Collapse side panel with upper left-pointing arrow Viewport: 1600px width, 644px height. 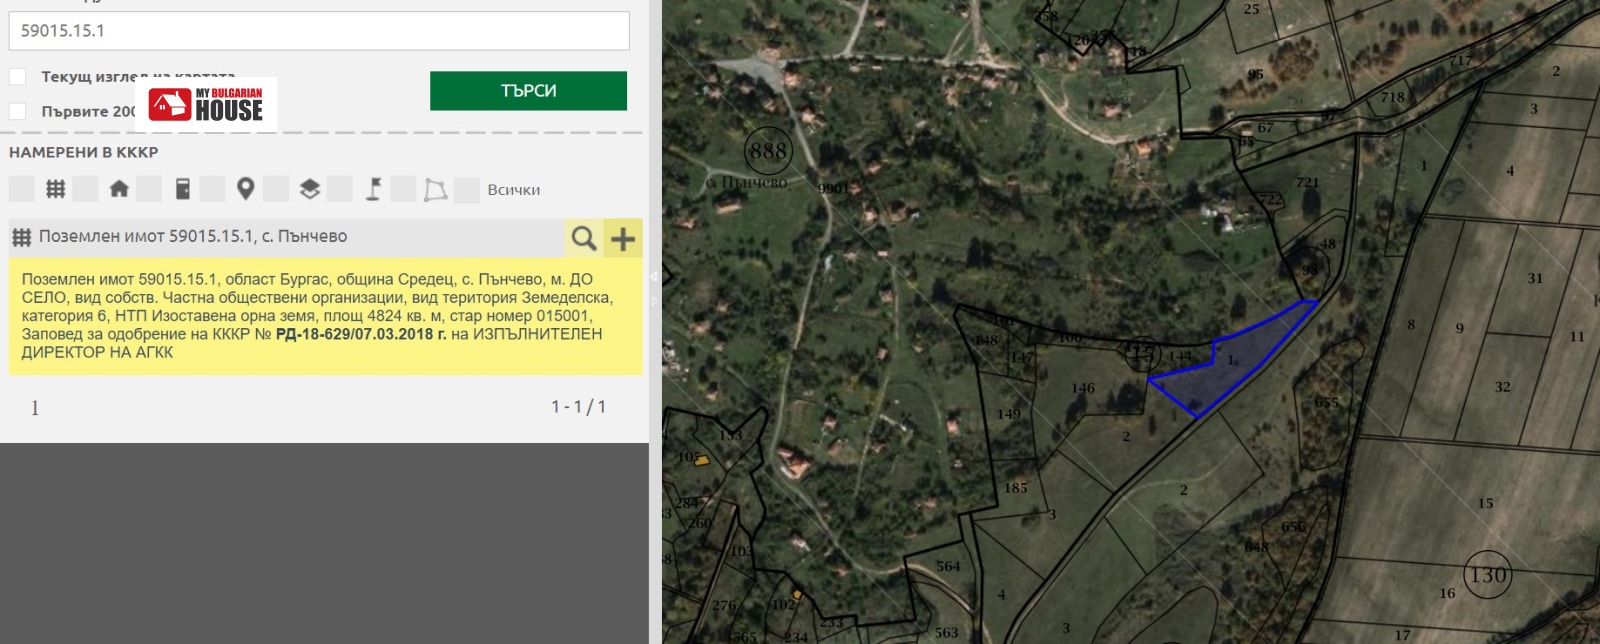tap(655, 276)
